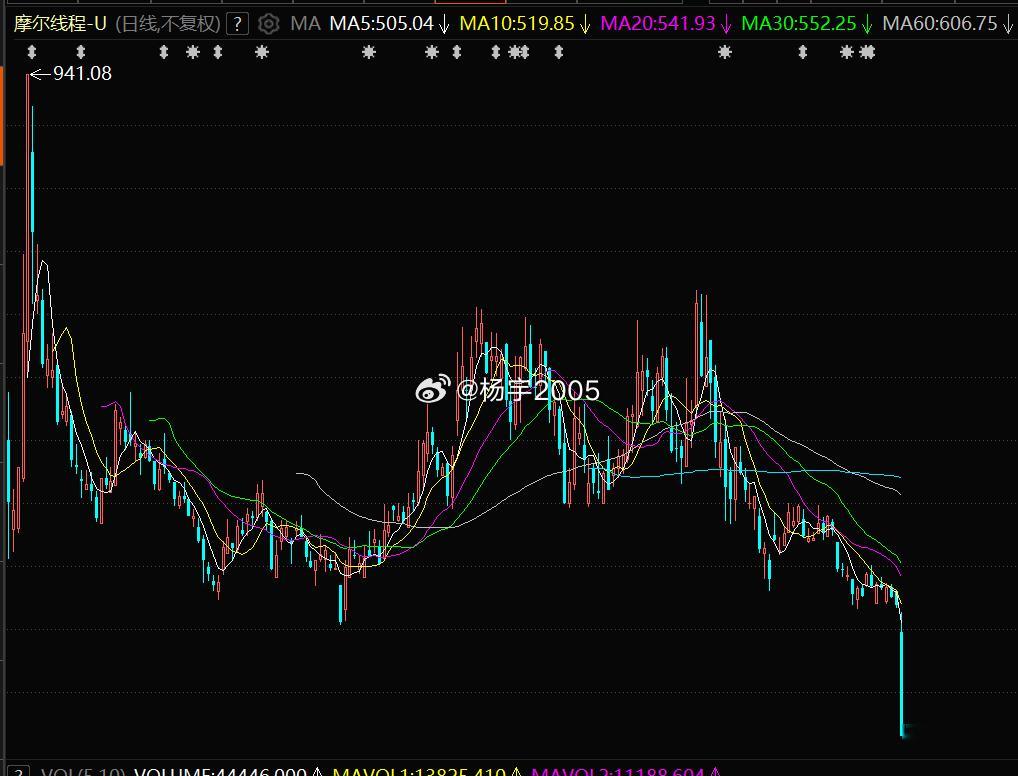
Task: Select the green MA30:552.25 indicator value
Action: (799, 24)
